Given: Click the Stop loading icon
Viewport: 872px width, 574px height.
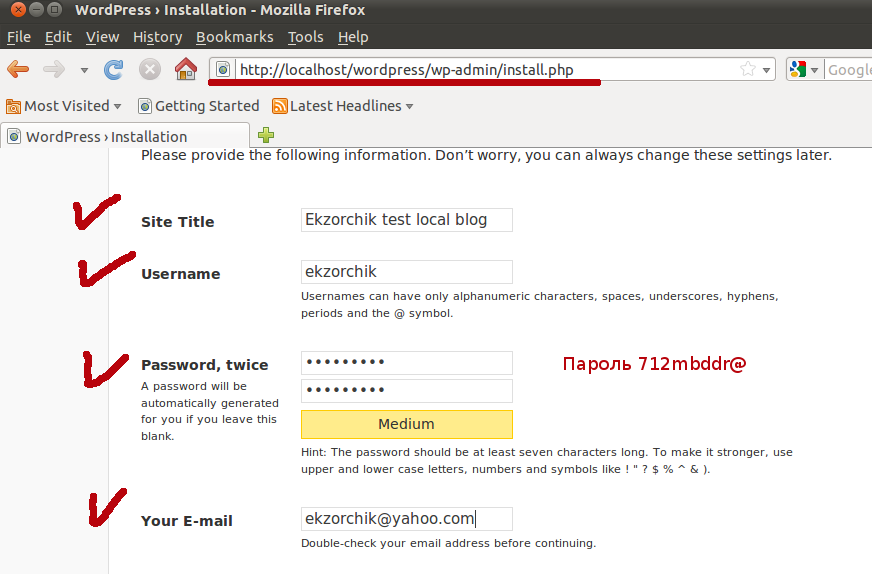Looking at the screenshot, I should (150, 70).
